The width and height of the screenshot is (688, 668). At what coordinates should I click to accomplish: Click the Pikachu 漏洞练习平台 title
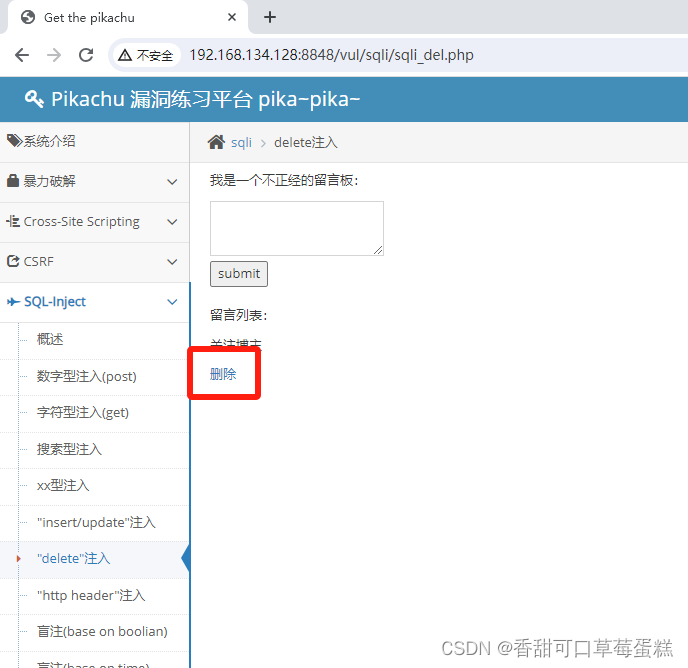click(205, 99)
